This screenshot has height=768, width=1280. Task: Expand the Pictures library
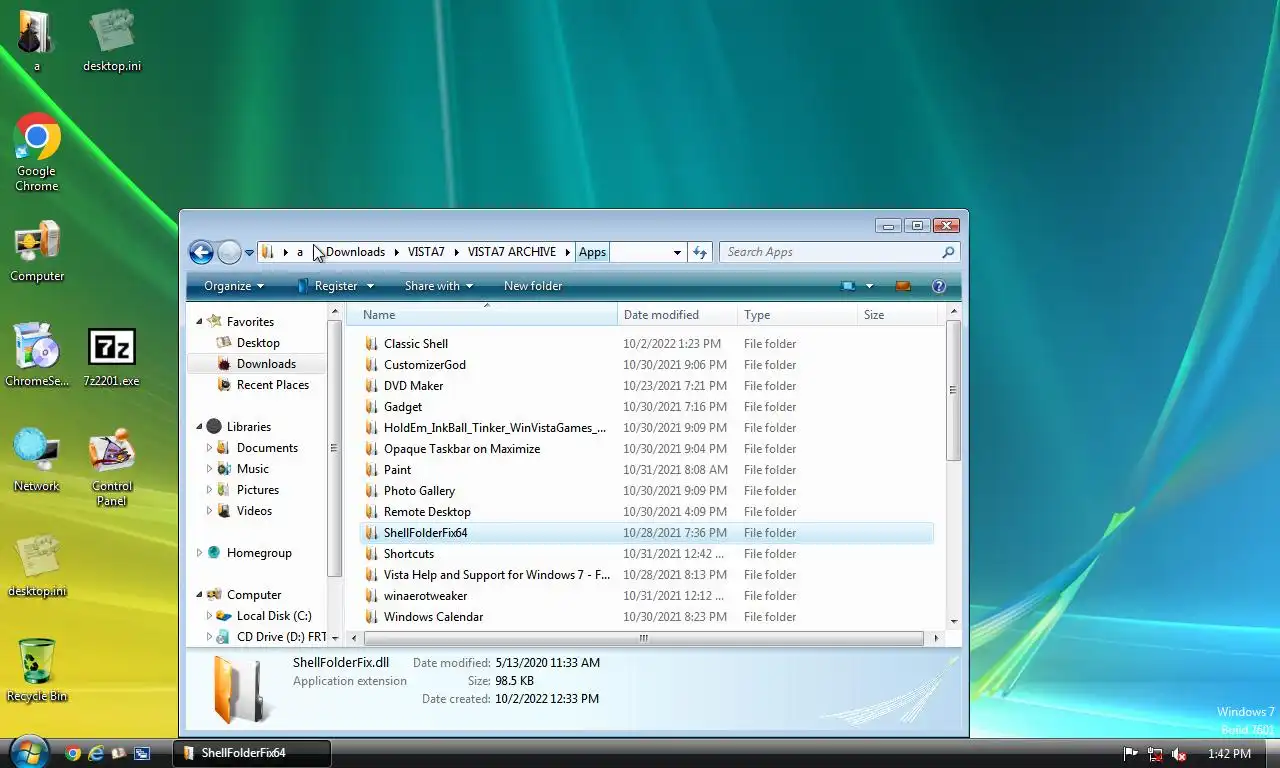click(x=209, y=490)
